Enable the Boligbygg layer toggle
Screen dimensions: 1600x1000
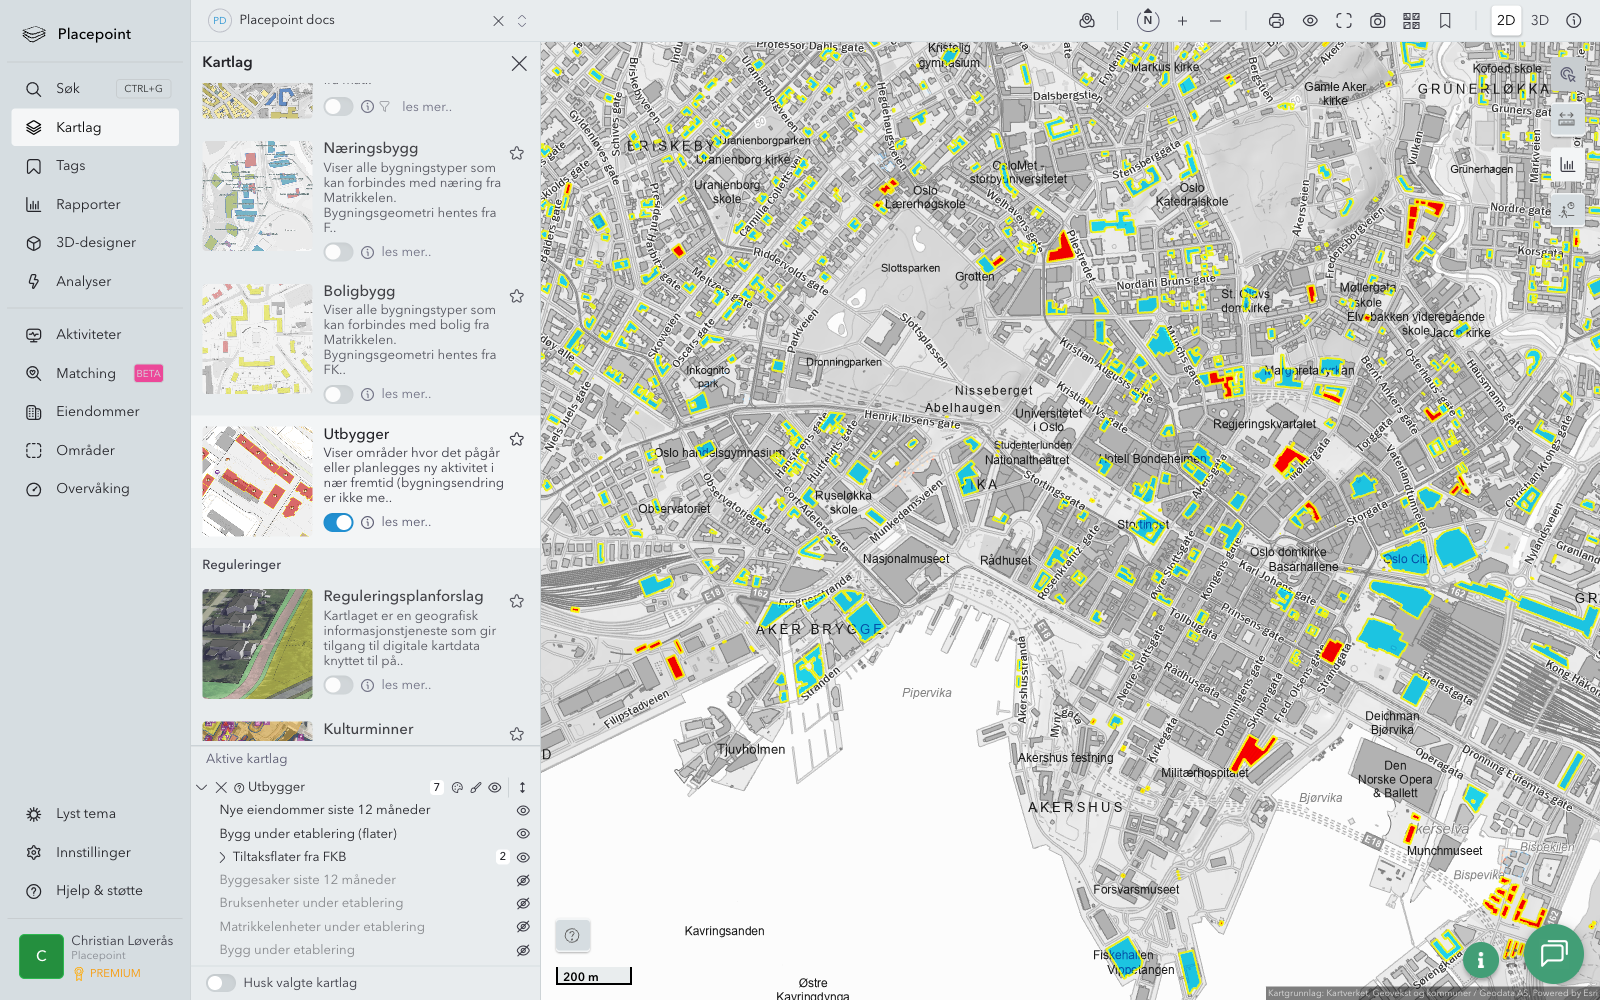[x=338, y=394]
